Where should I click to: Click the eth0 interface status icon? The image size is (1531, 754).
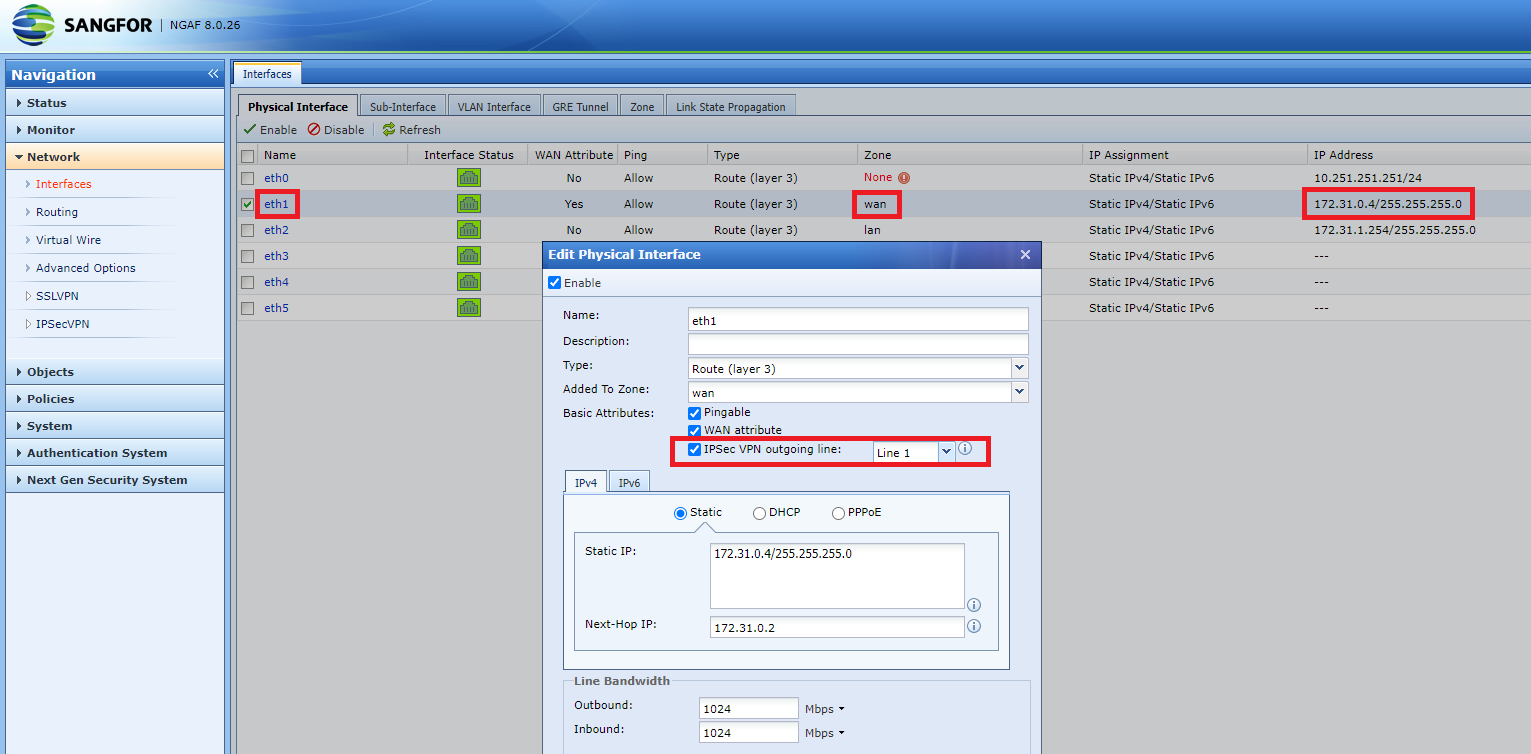469,177
